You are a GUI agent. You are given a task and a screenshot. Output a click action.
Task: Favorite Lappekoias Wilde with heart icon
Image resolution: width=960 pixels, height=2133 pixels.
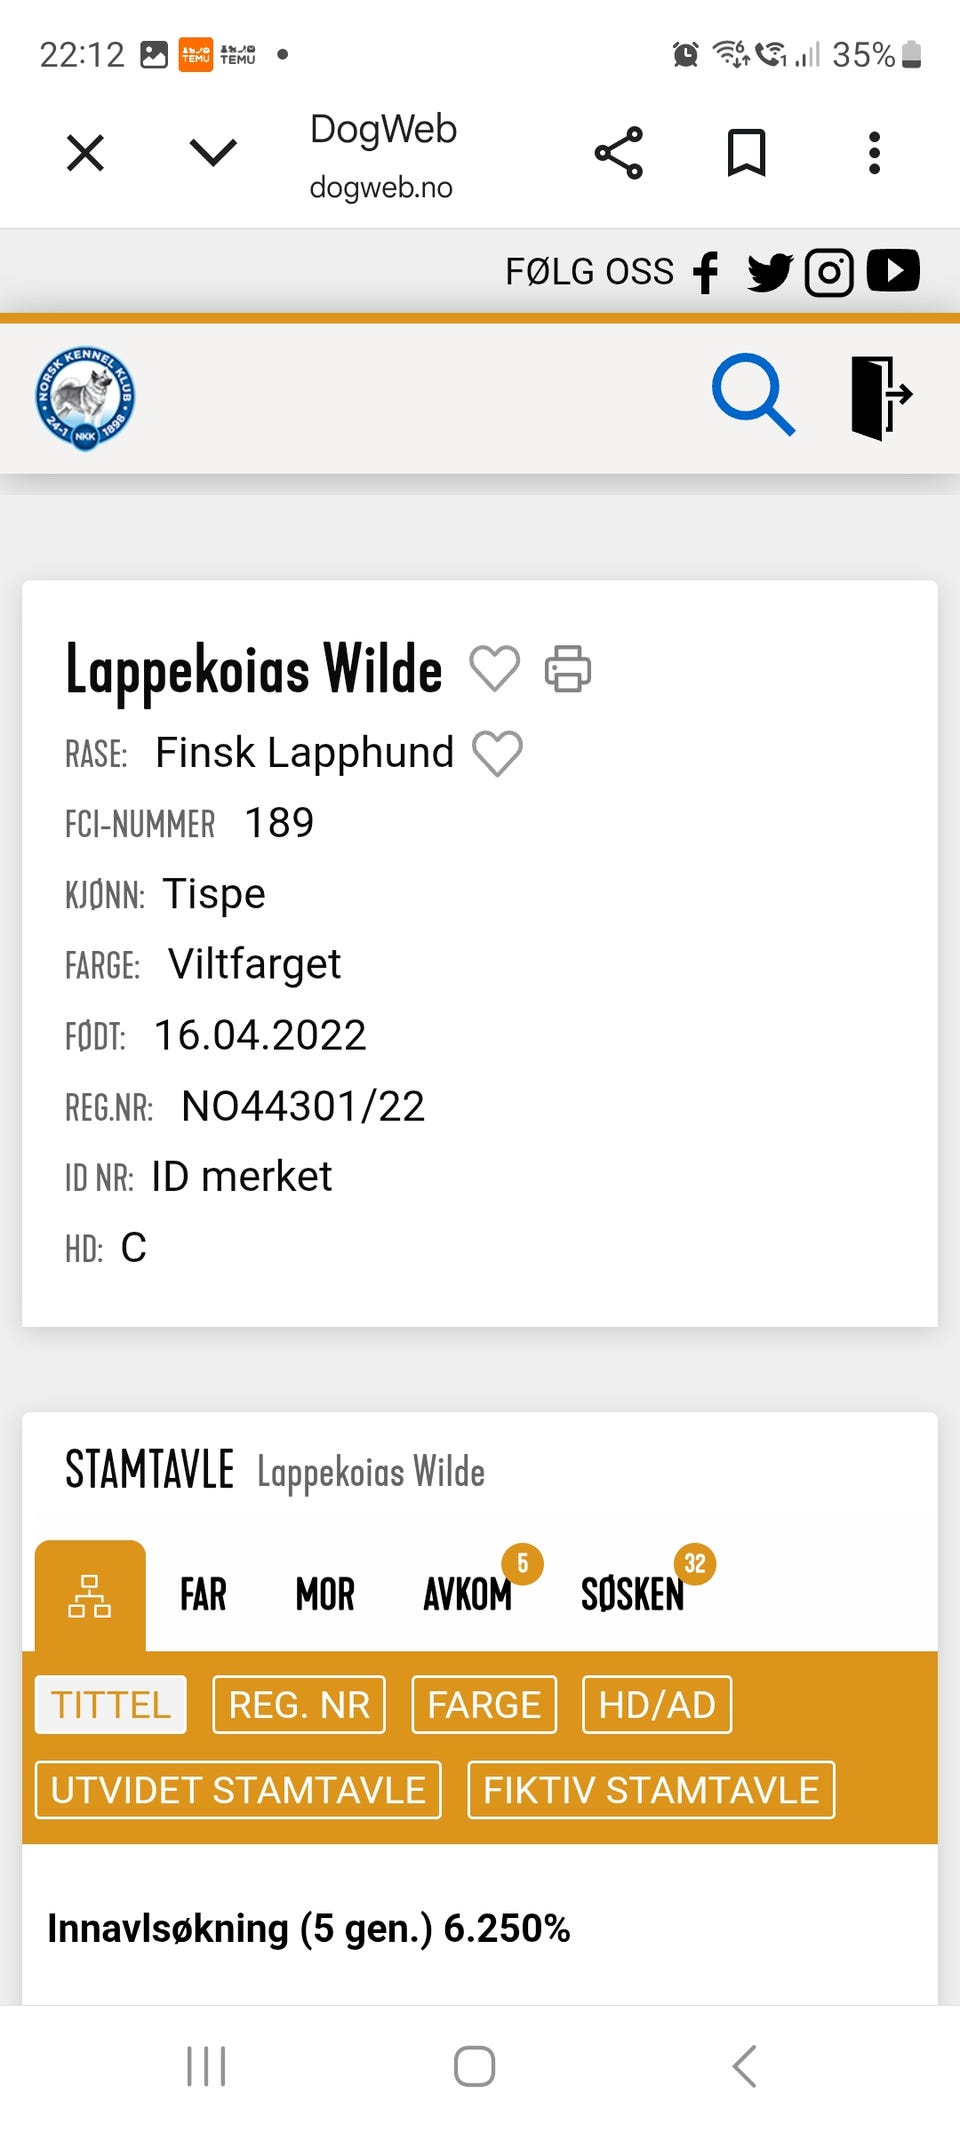click(495, 667)
